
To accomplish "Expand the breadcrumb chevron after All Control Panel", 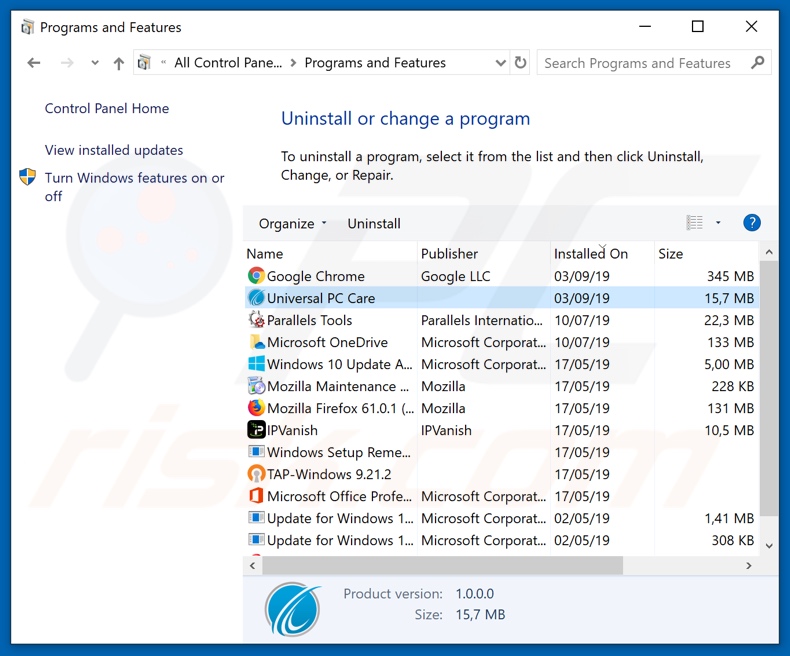I will 293,63.
